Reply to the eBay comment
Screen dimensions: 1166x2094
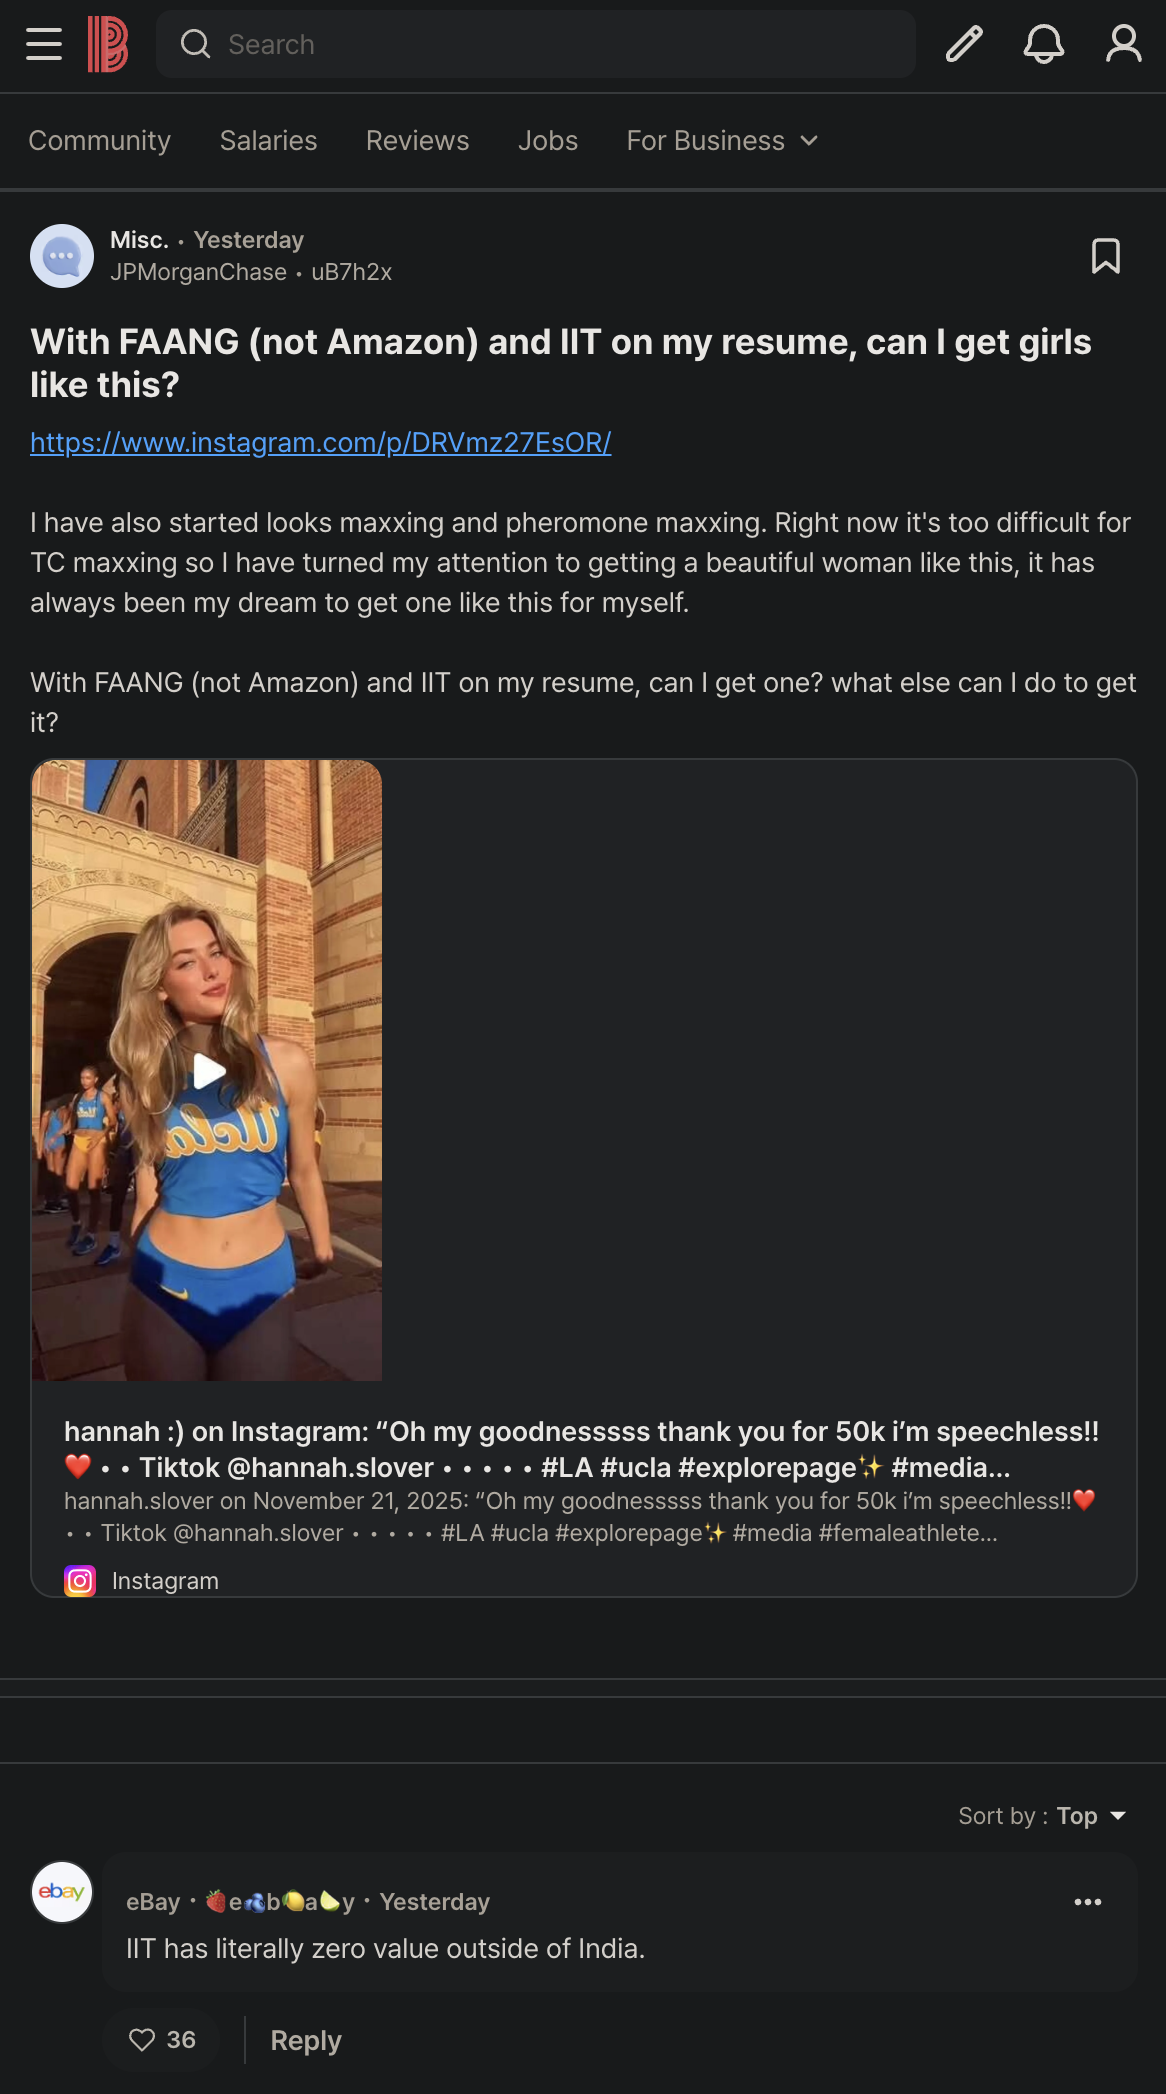coord(306,2040)
